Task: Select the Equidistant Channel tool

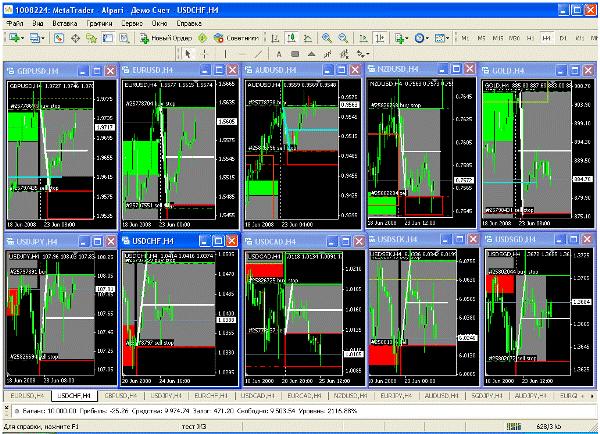Action: click(x=344, y=54)
